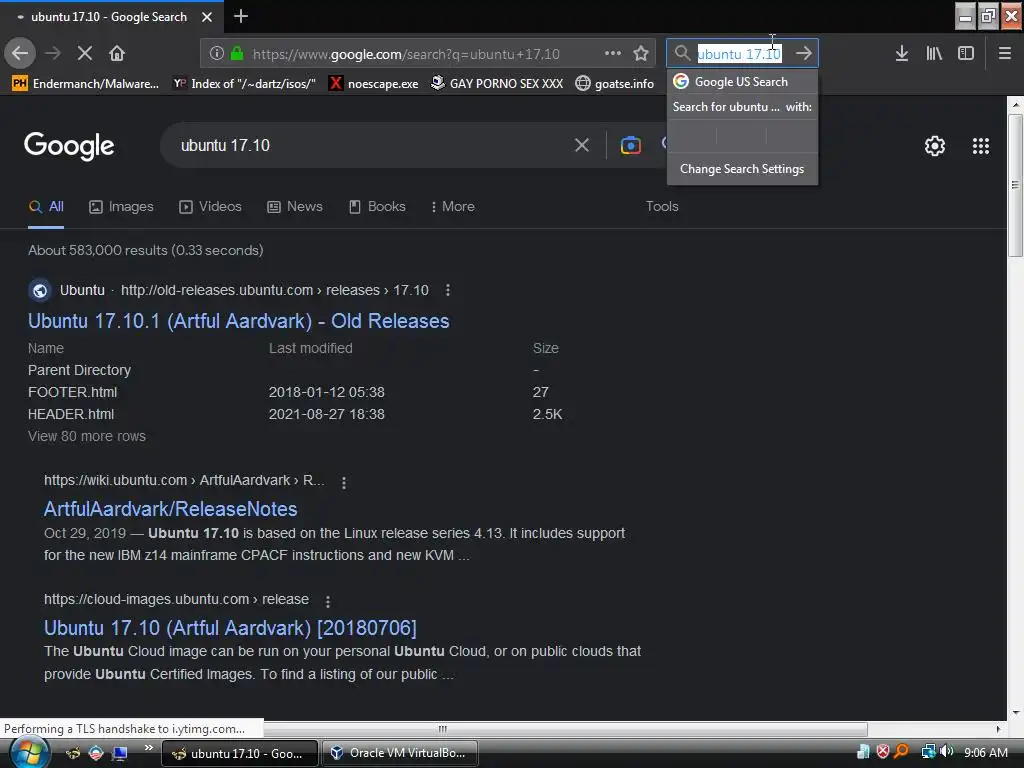Click the HEADER.html row text

[71, 414]
